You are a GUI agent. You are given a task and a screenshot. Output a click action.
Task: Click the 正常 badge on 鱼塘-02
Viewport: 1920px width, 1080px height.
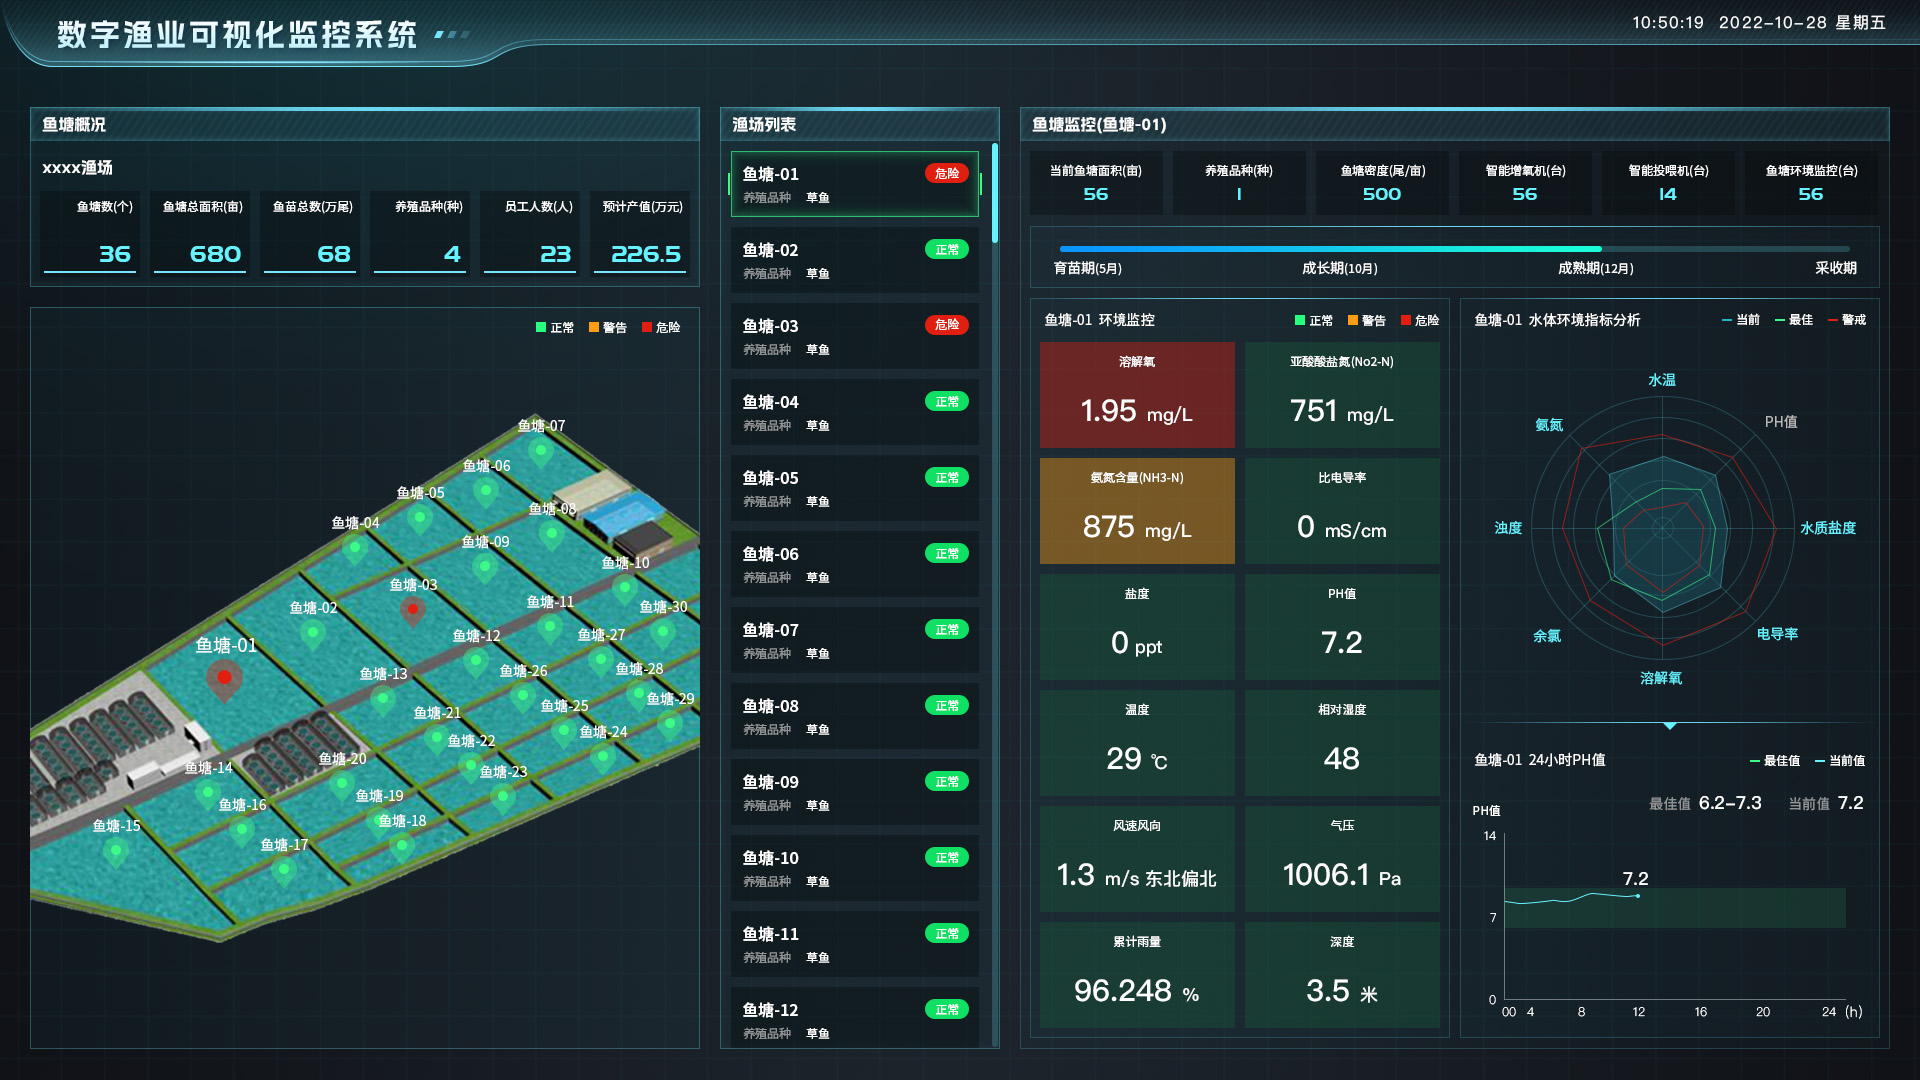(x=946, y=249)
